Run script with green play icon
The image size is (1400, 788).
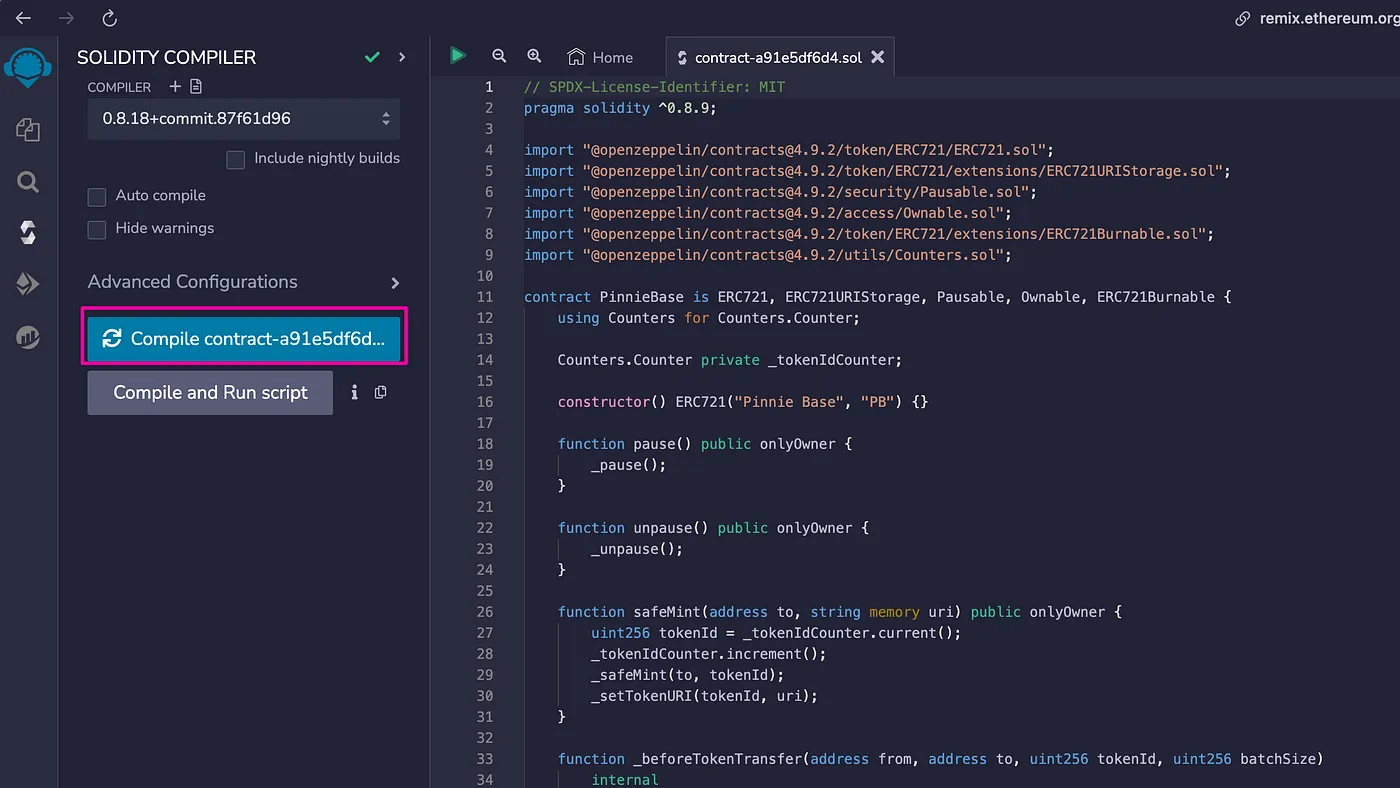(458, 56)
